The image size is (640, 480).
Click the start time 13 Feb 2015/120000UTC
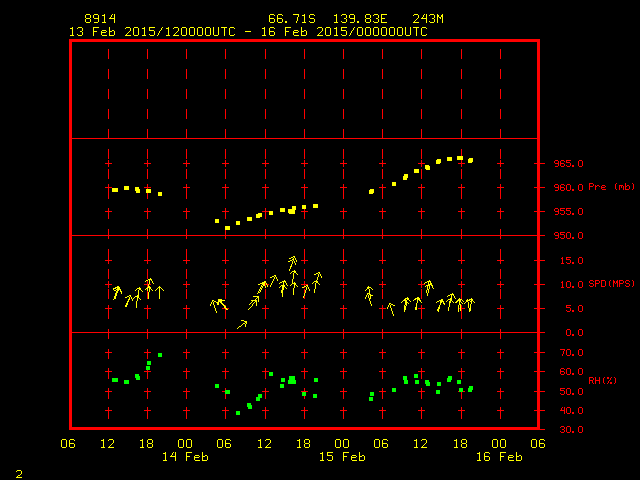[x=150, y=32]
